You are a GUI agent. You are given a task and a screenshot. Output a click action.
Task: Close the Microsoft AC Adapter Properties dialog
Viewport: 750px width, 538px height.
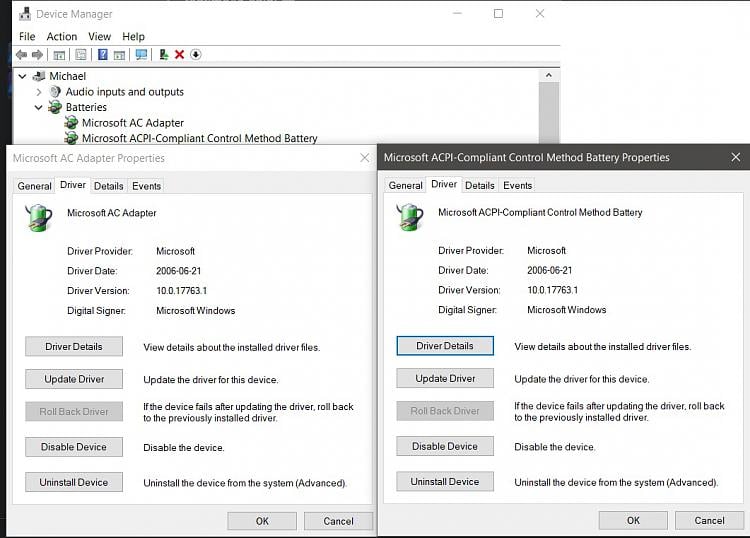point(364,158)
